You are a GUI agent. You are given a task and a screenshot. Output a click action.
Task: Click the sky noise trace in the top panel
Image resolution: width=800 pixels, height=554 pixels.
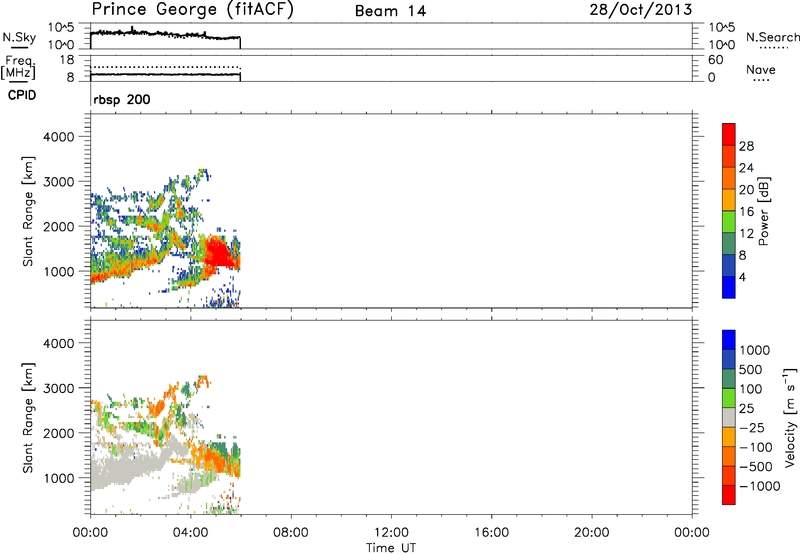tap(165, 34)
